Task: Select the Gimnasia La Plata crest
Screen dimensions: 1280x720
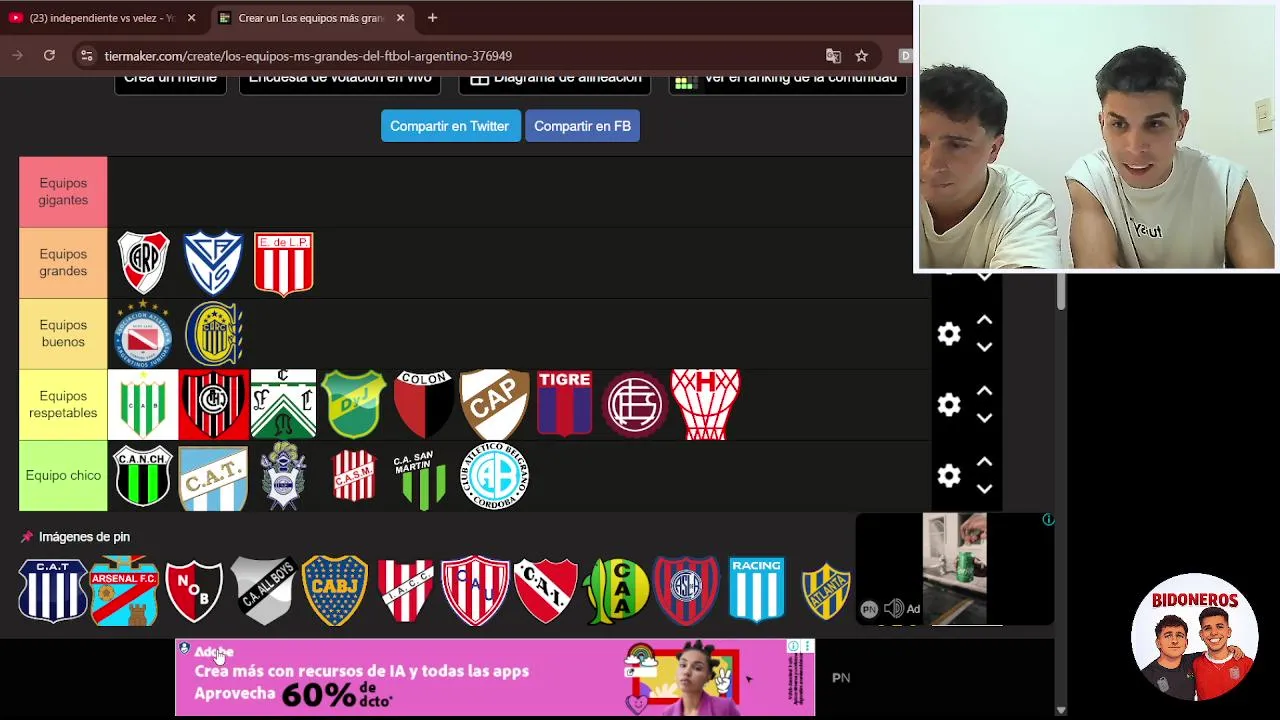Action: tap(284, 476)
